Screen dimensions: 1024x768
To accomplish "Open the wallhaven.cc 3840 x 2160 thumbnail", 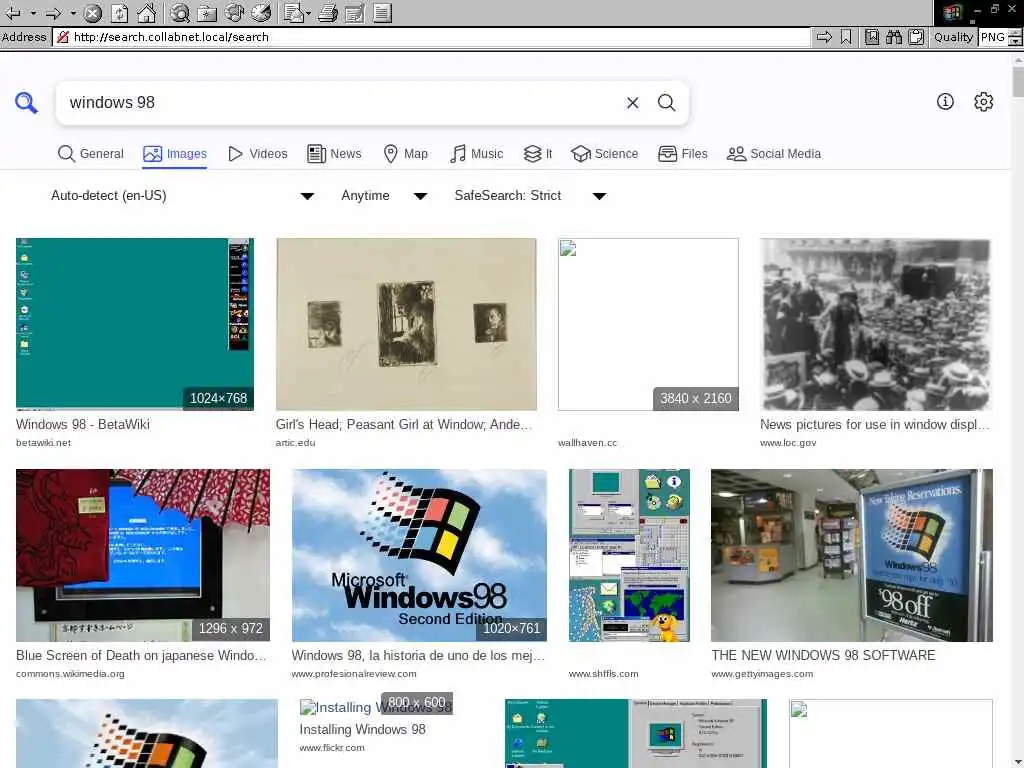I will 648,325.
